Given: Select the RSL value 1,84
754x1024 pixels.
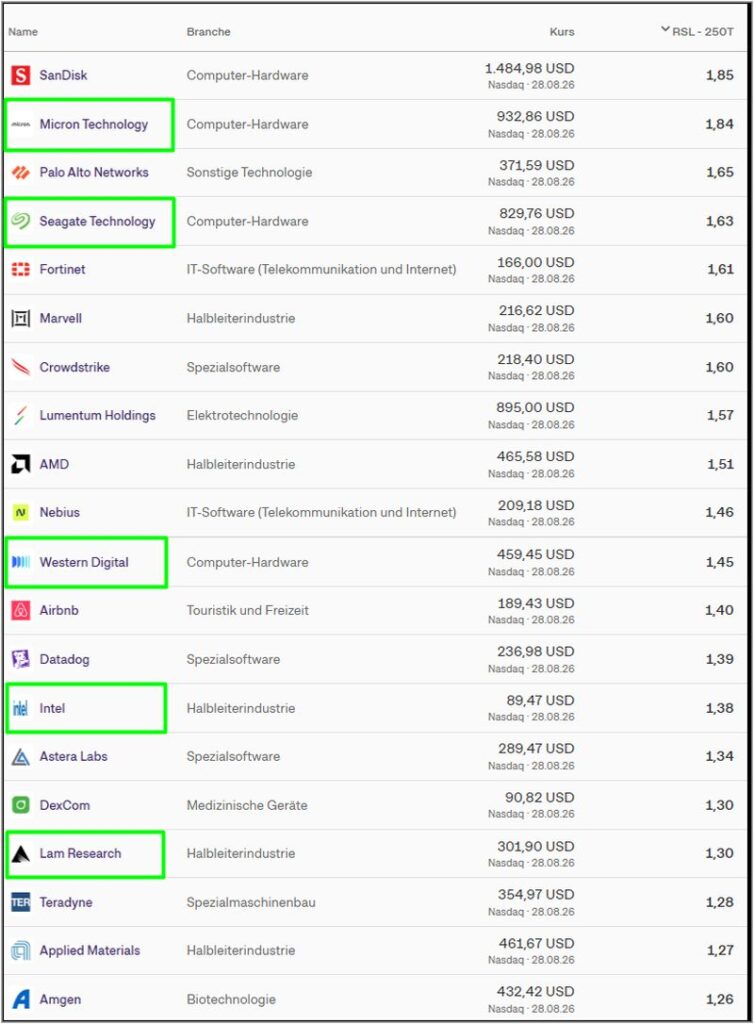Looking at the screenshot, I should [x=720, y=124].
